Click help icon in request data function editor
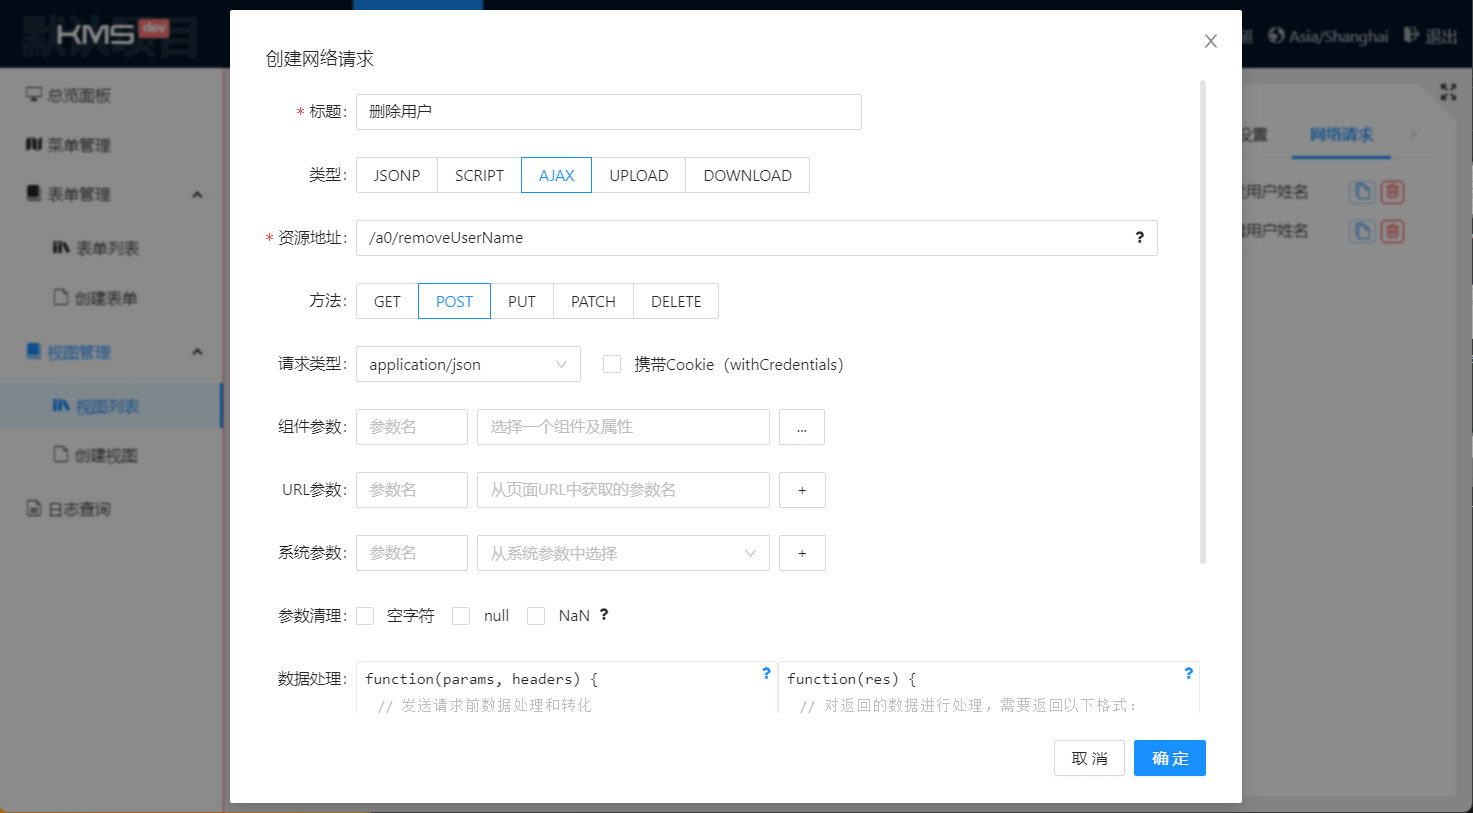The width and height of the screenshot is (1473, 813). coord(766,674)
